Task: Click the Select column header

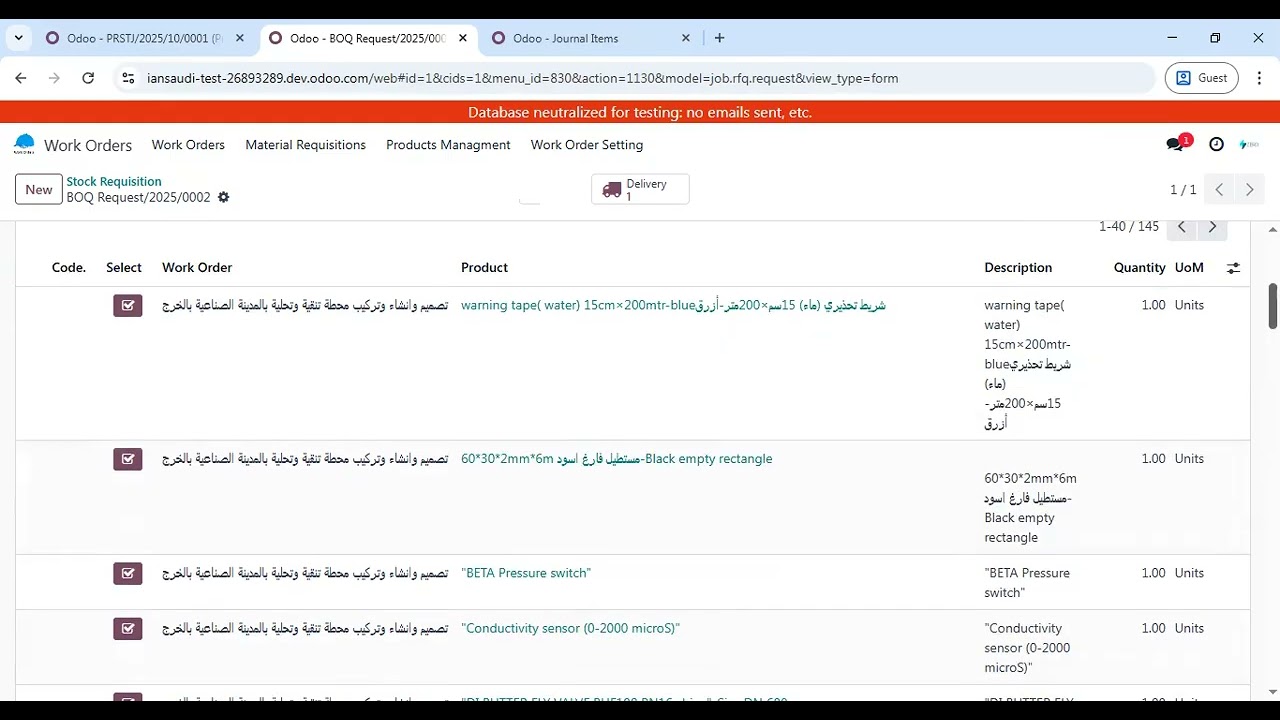Action: [124, 268]
